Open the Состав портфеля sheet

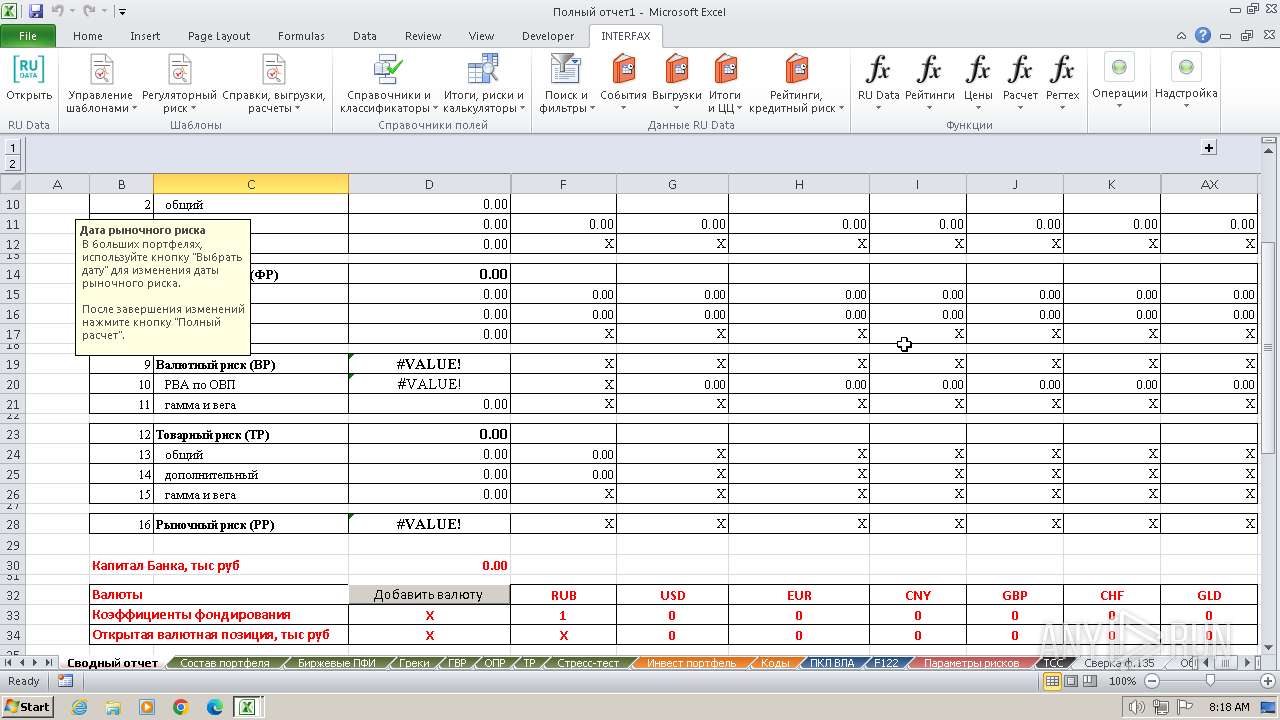tap(225, 663)
